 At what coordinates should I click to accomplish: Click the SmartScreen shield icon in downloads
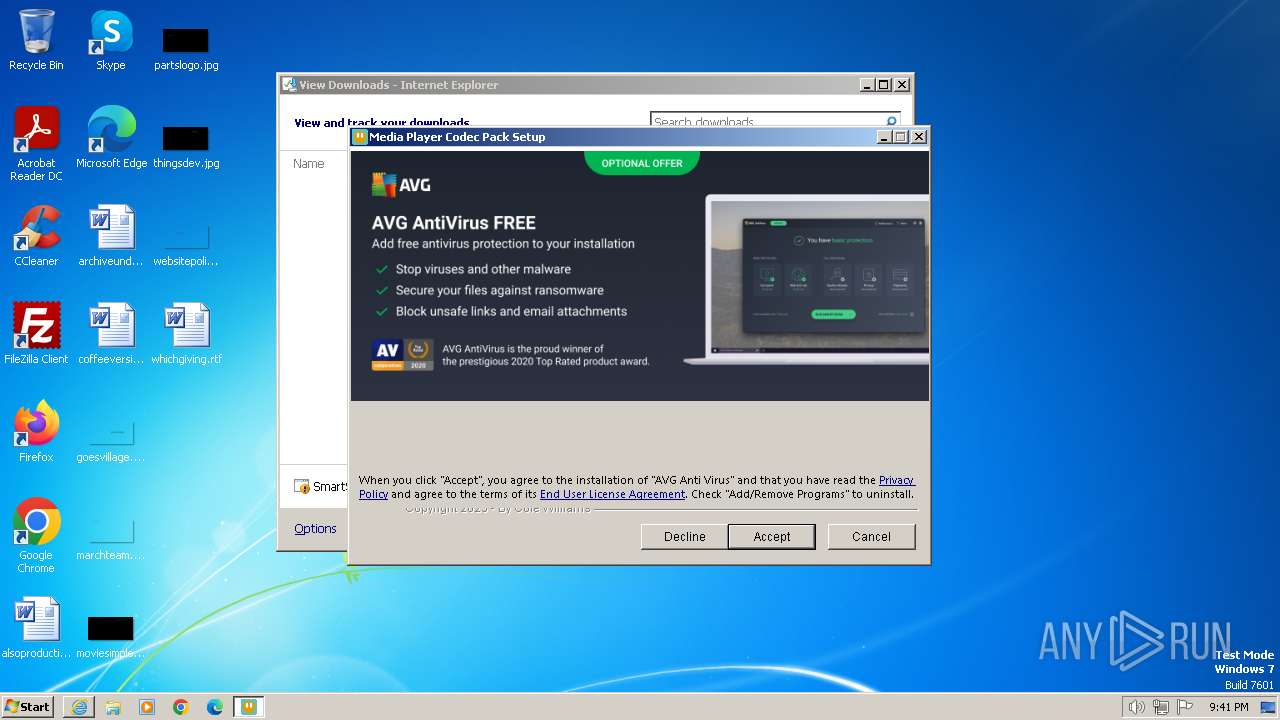click(302, 487)
